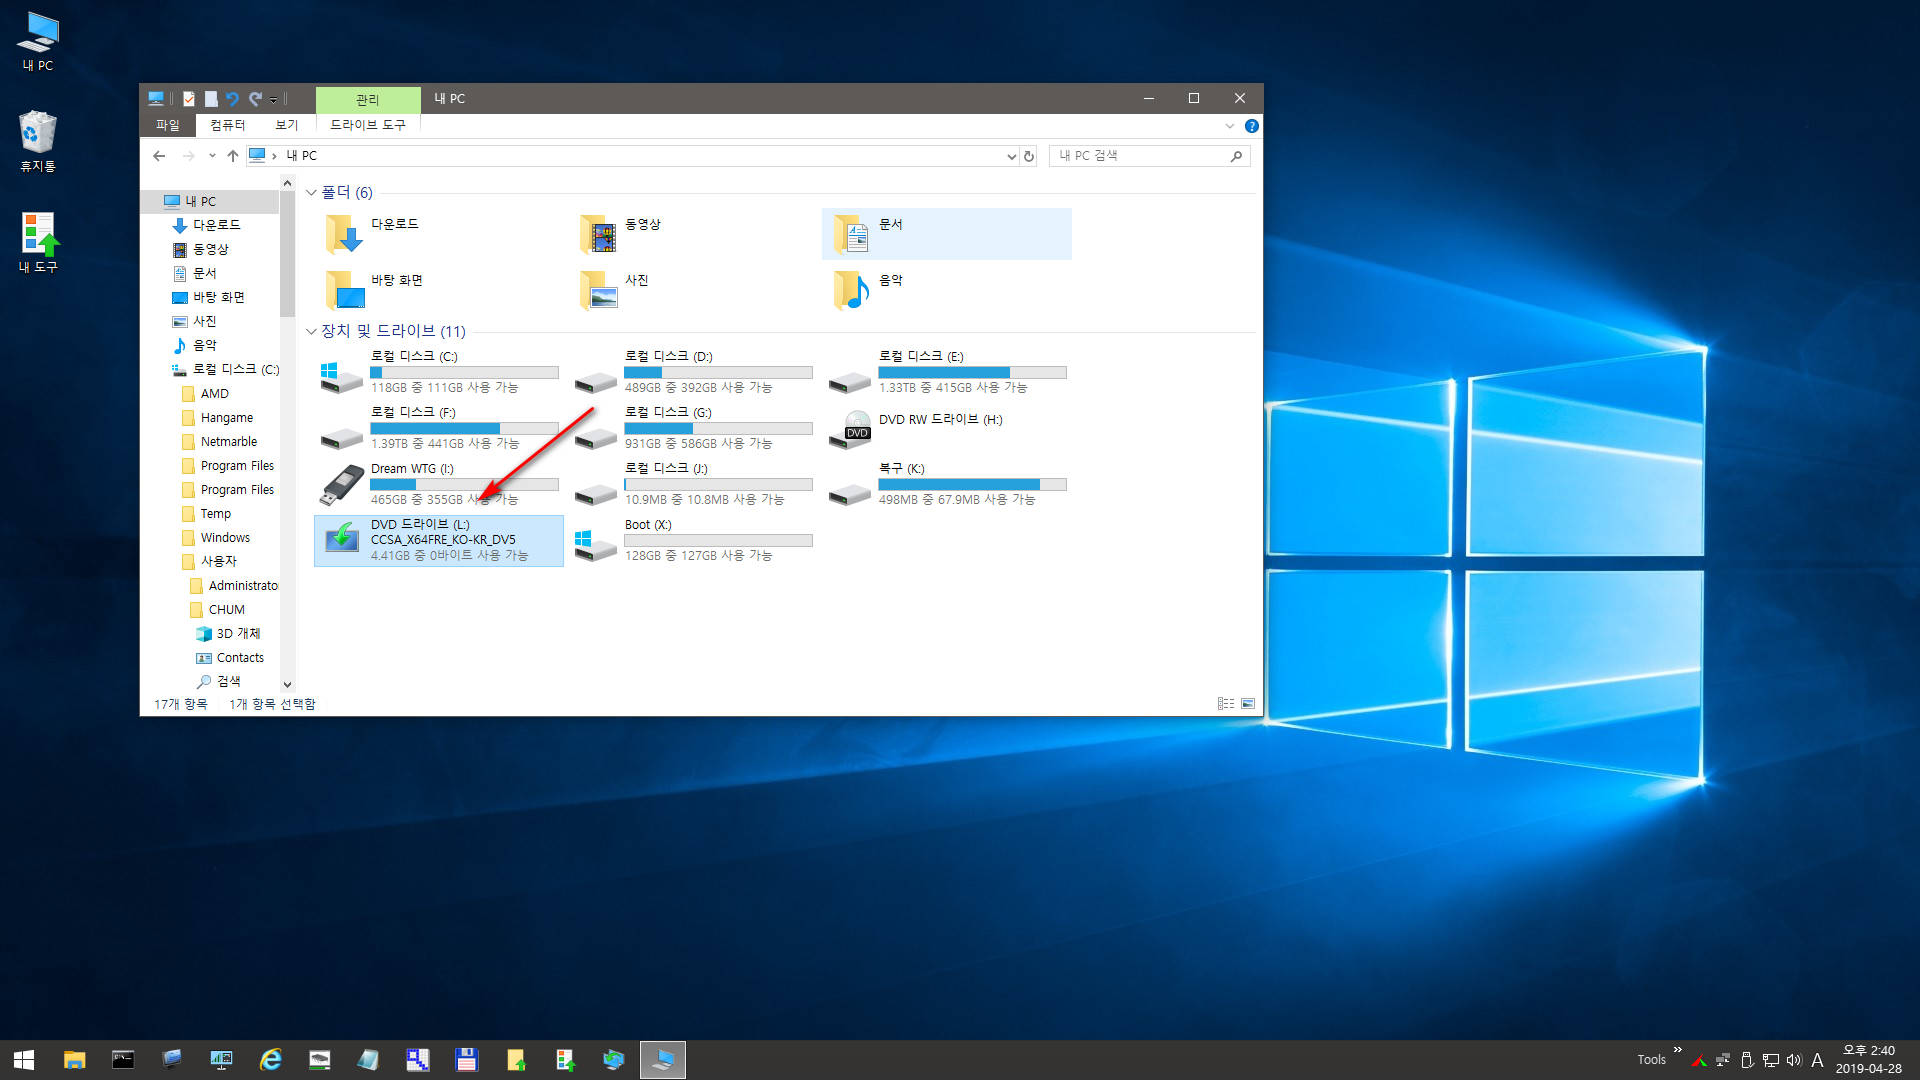Launch Internet Explorer from the taskbar
The height and width of the screenshot is (1080, 1920).
(x=270, y=1060)
